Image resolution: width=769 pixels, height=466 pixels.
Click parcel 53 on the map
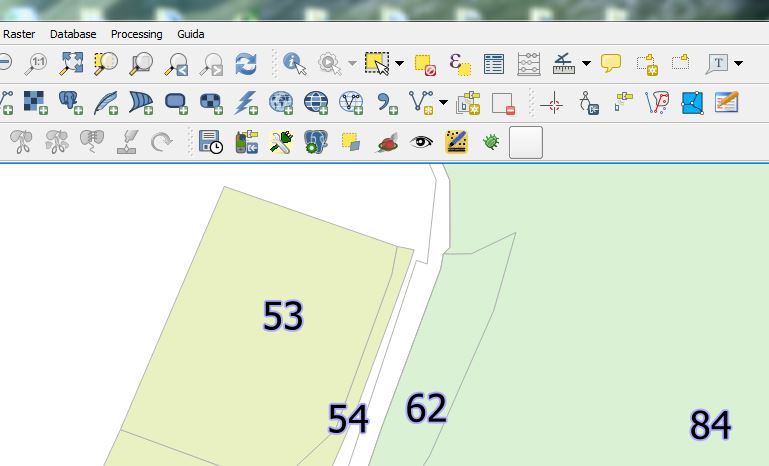(282, 316)
